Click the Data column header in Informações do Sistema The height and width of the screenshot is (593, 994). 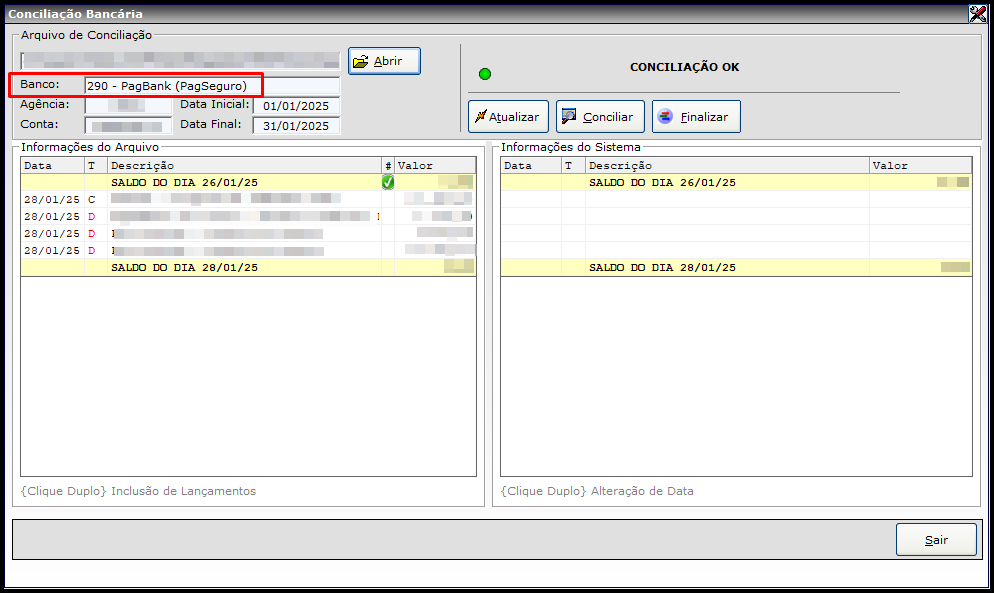[531, 166]
